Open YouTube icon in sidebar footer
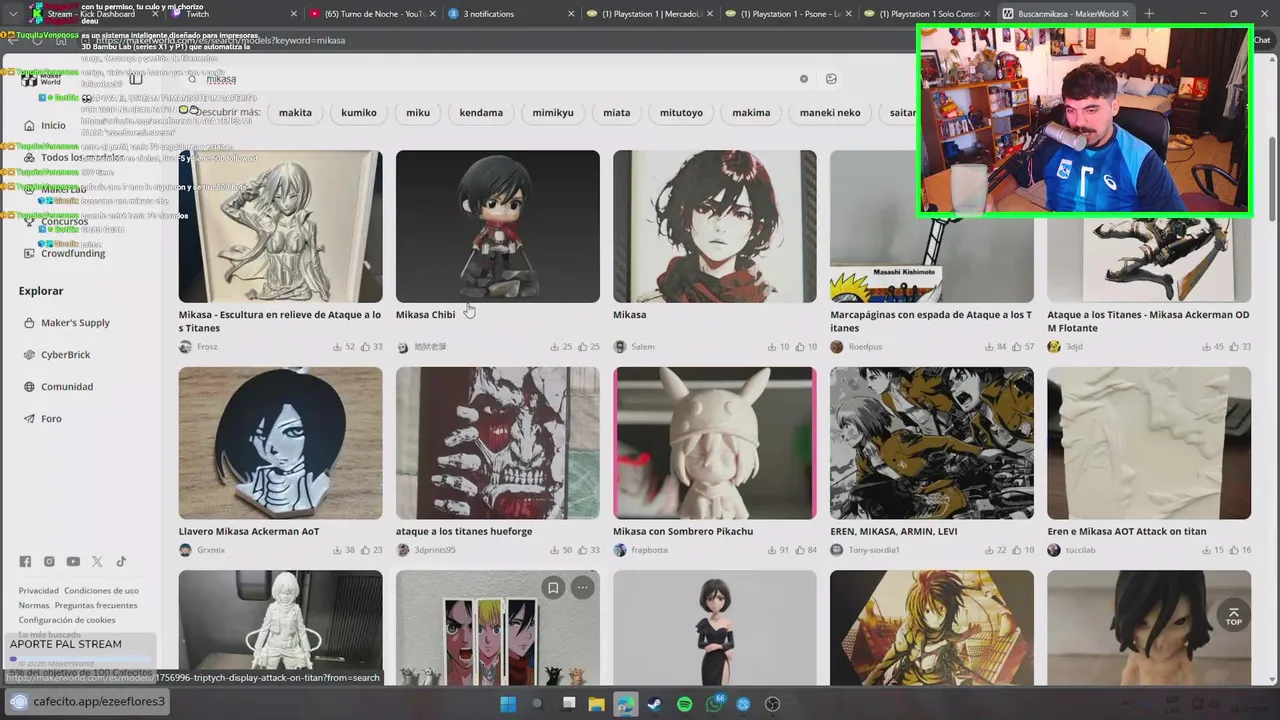1280x720 pixels. click(73, 562)
